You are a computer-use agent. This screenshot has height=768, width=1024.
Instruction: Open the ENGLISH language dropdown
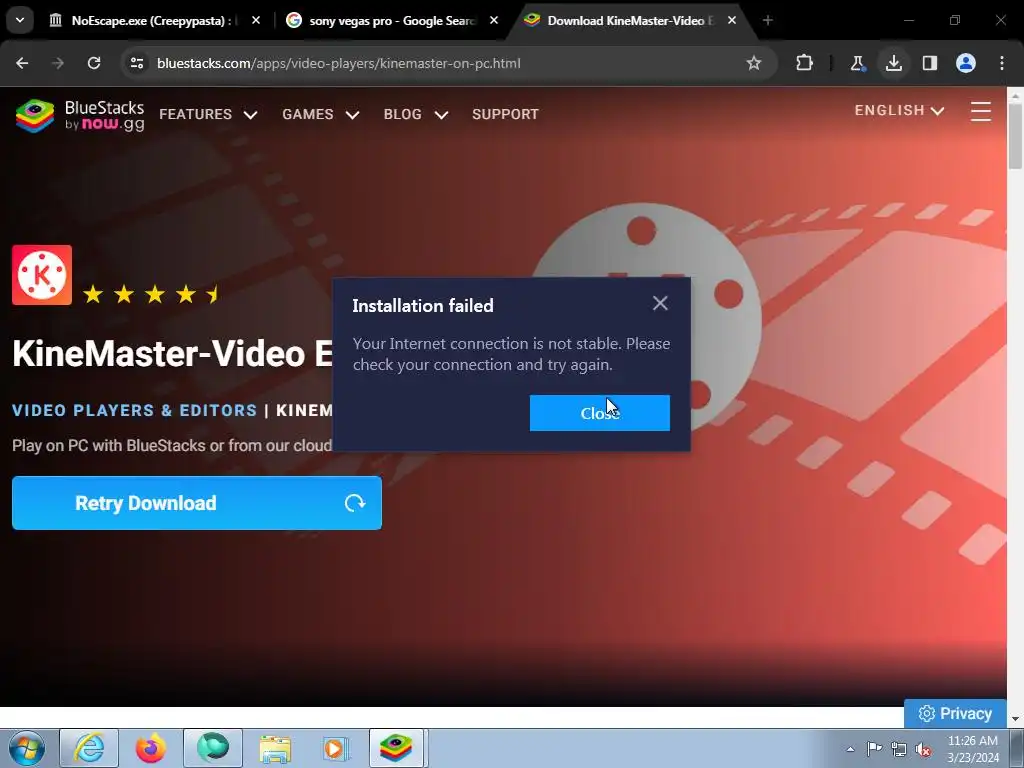[899, 110]
